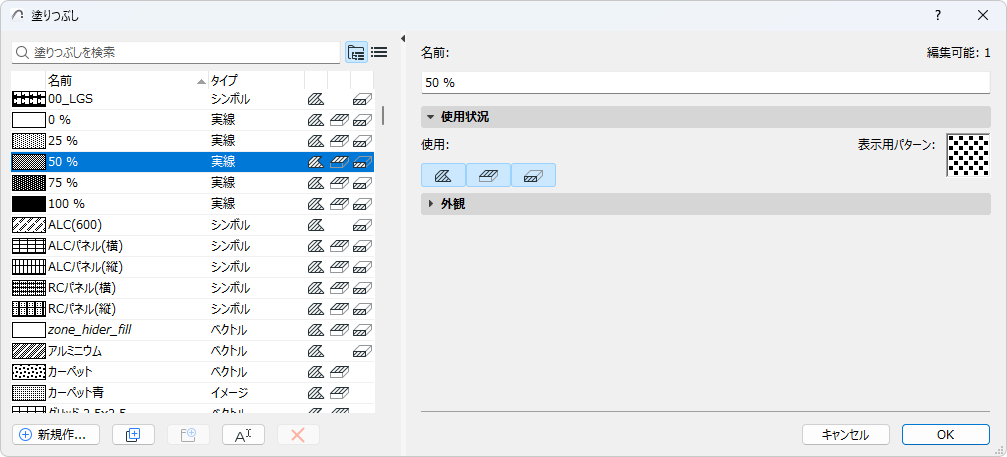1007x457 pixels.
Task: Confirm with the OK button
Action: pos(945,435)
